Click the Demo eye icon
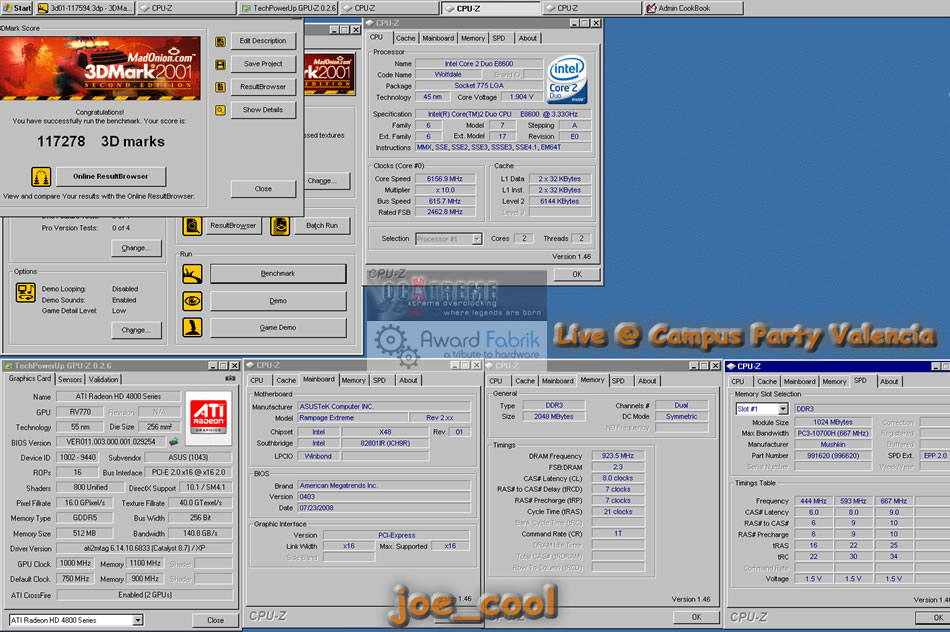This screenshot has width=950, height=632. pos(192,301)
